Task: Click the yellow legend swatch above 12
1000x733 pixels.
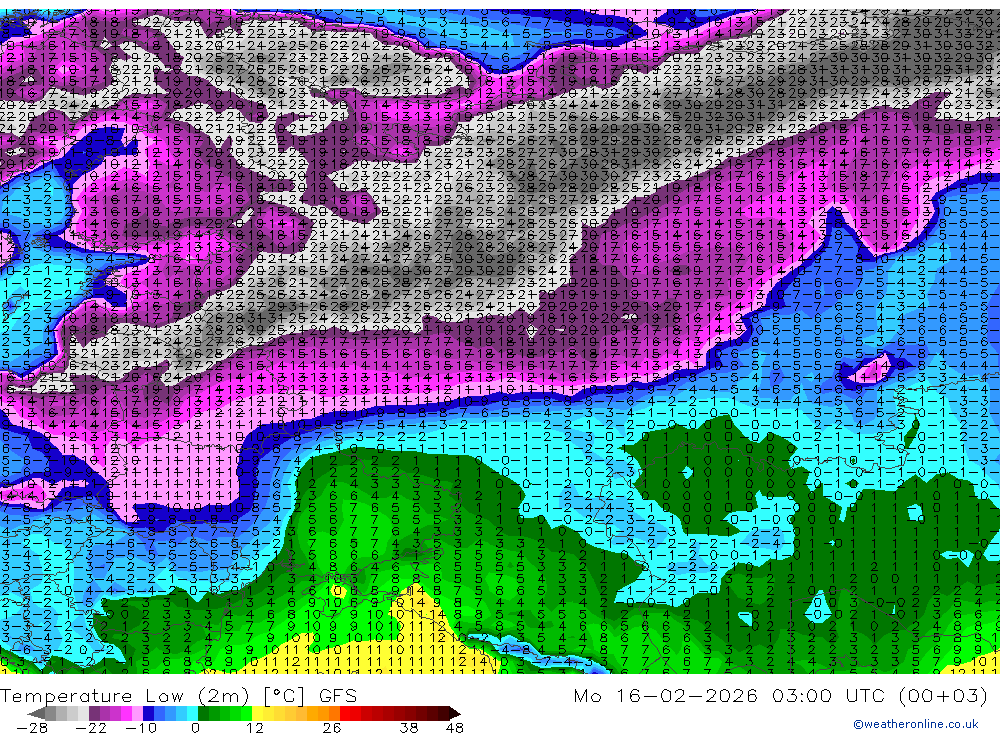Action: pyautogui.click(x=258, y=713)
